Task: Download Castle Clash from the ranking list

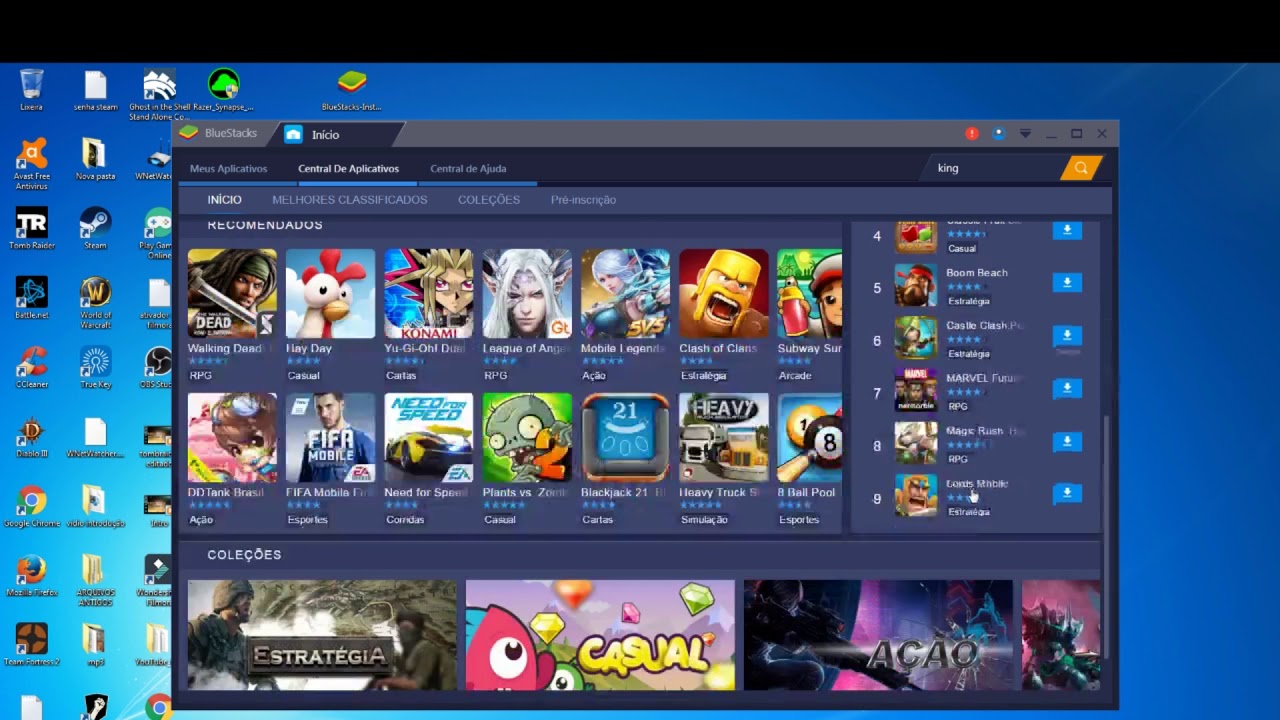Action: coord(1067,335)
